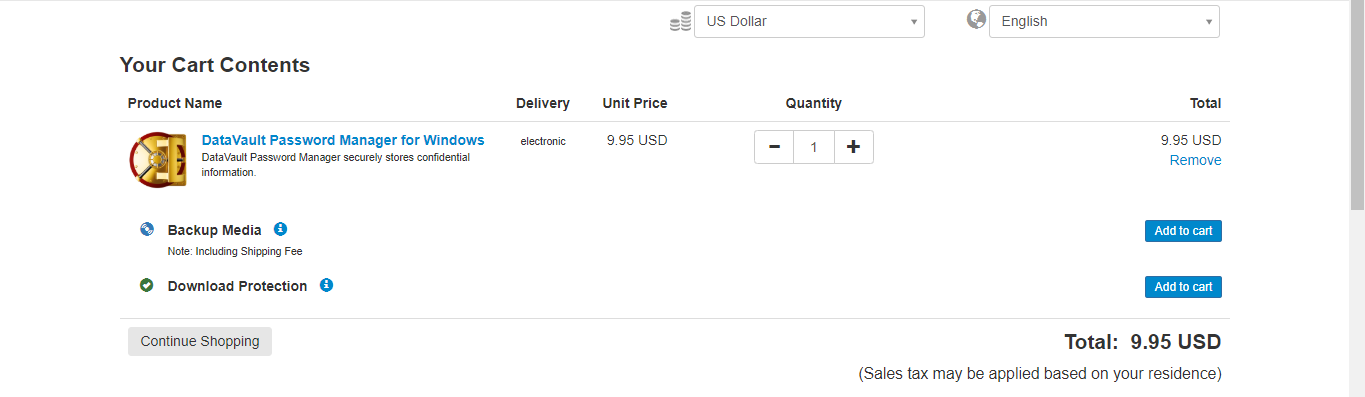Open the Backup Media info icon
Image resolution: width=1365 pixels, height=397 pixels.
pyautogui.click(x=280, y=229)
